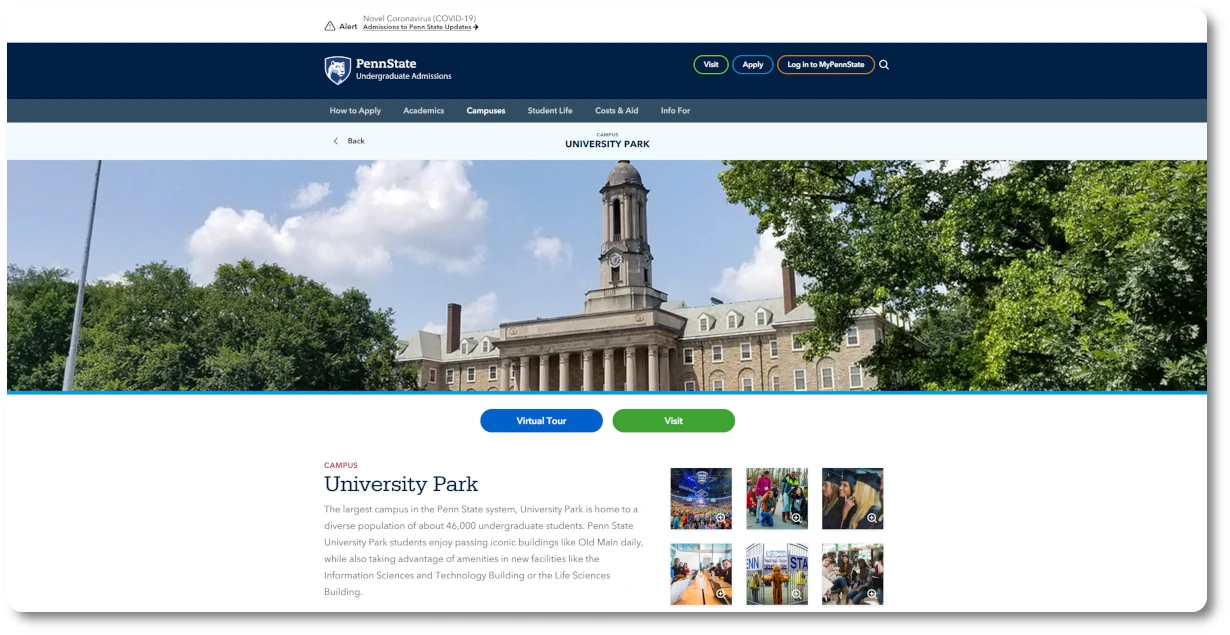Image resolution: width=1230 pixels, height=635 pixels.
Task: Open the Nittany Lion mascot thumbnail
Action: [x=777, y=574]
